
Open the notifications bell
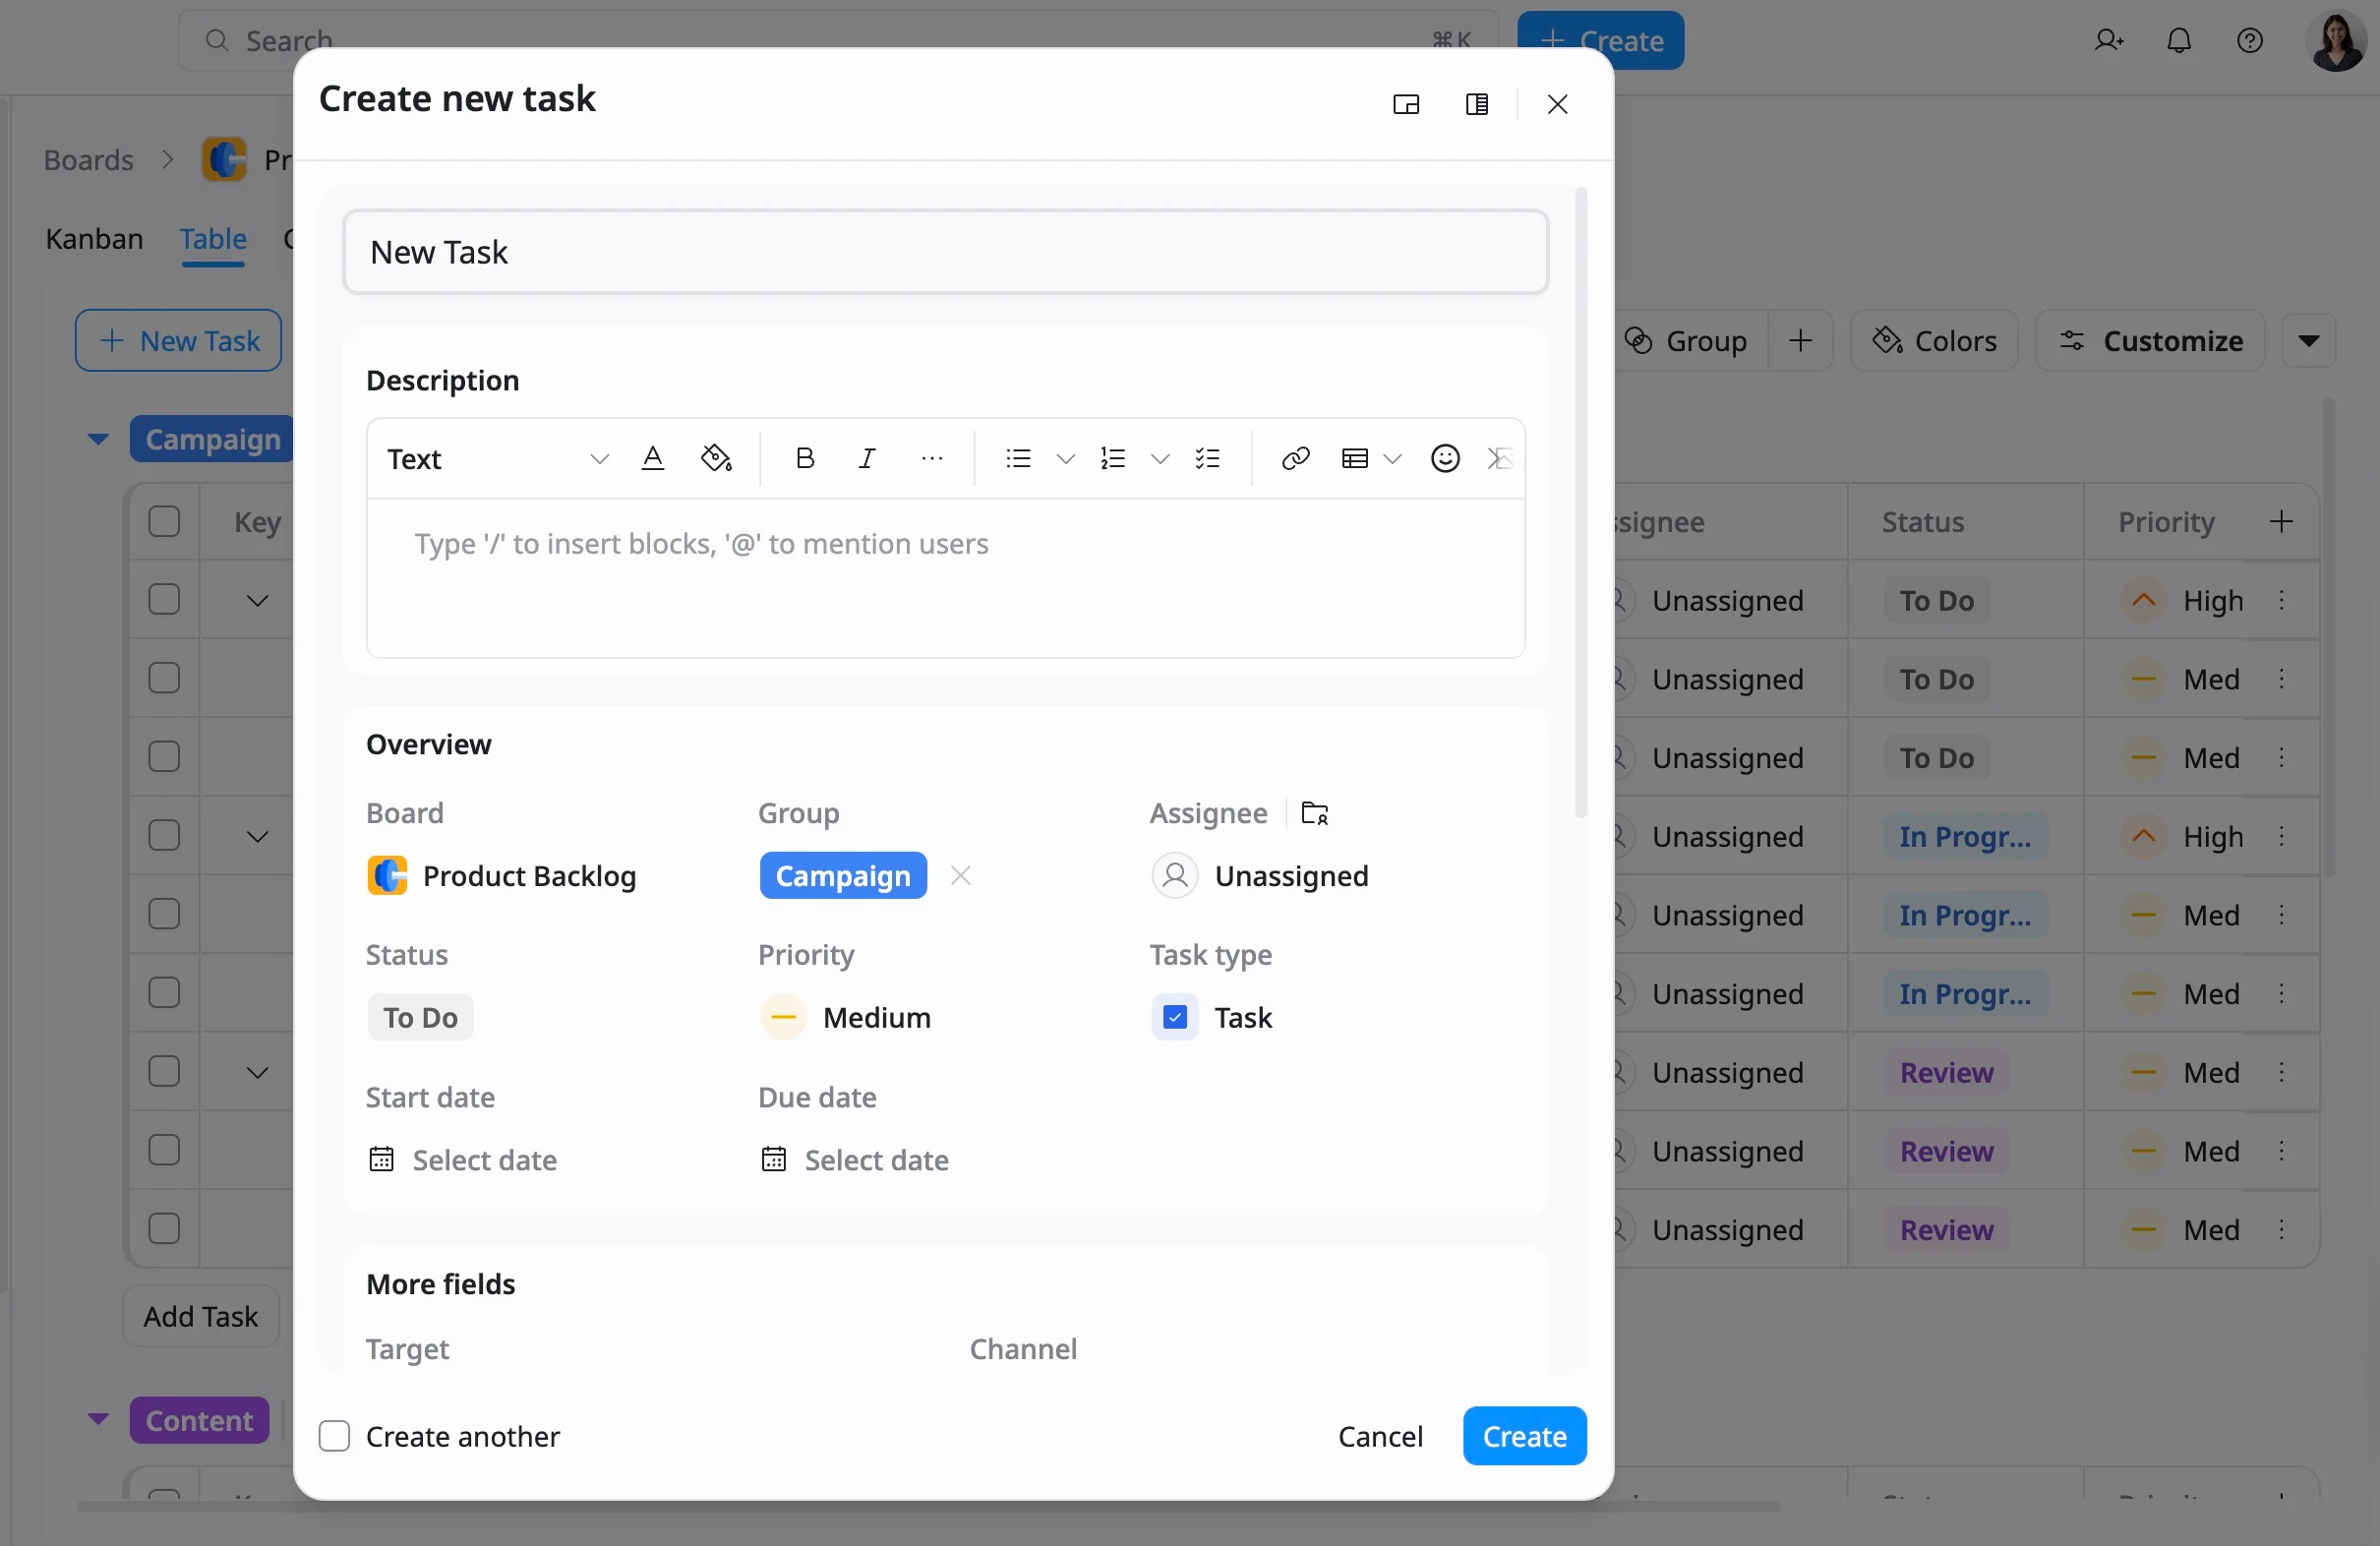point(2179,40)
